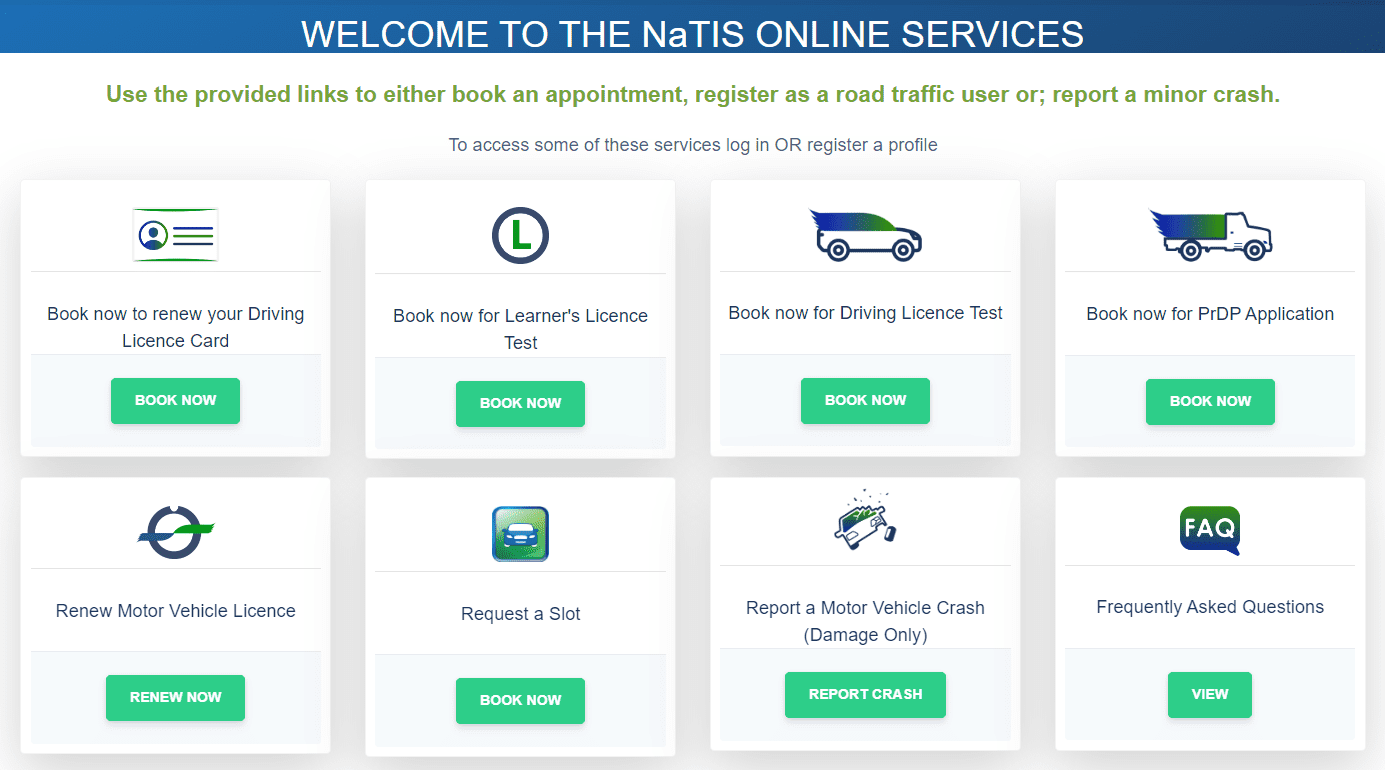Click the Report Crash button
This screenshot has height=770, width=1385.
[865, 694]
